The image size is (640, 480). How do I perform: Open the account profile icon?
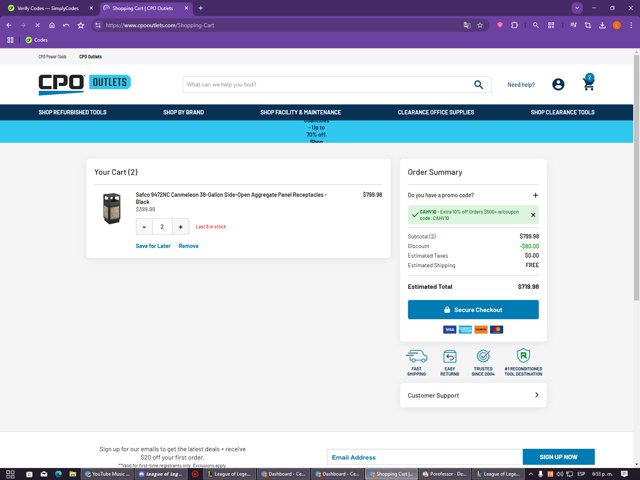point(558,84)
